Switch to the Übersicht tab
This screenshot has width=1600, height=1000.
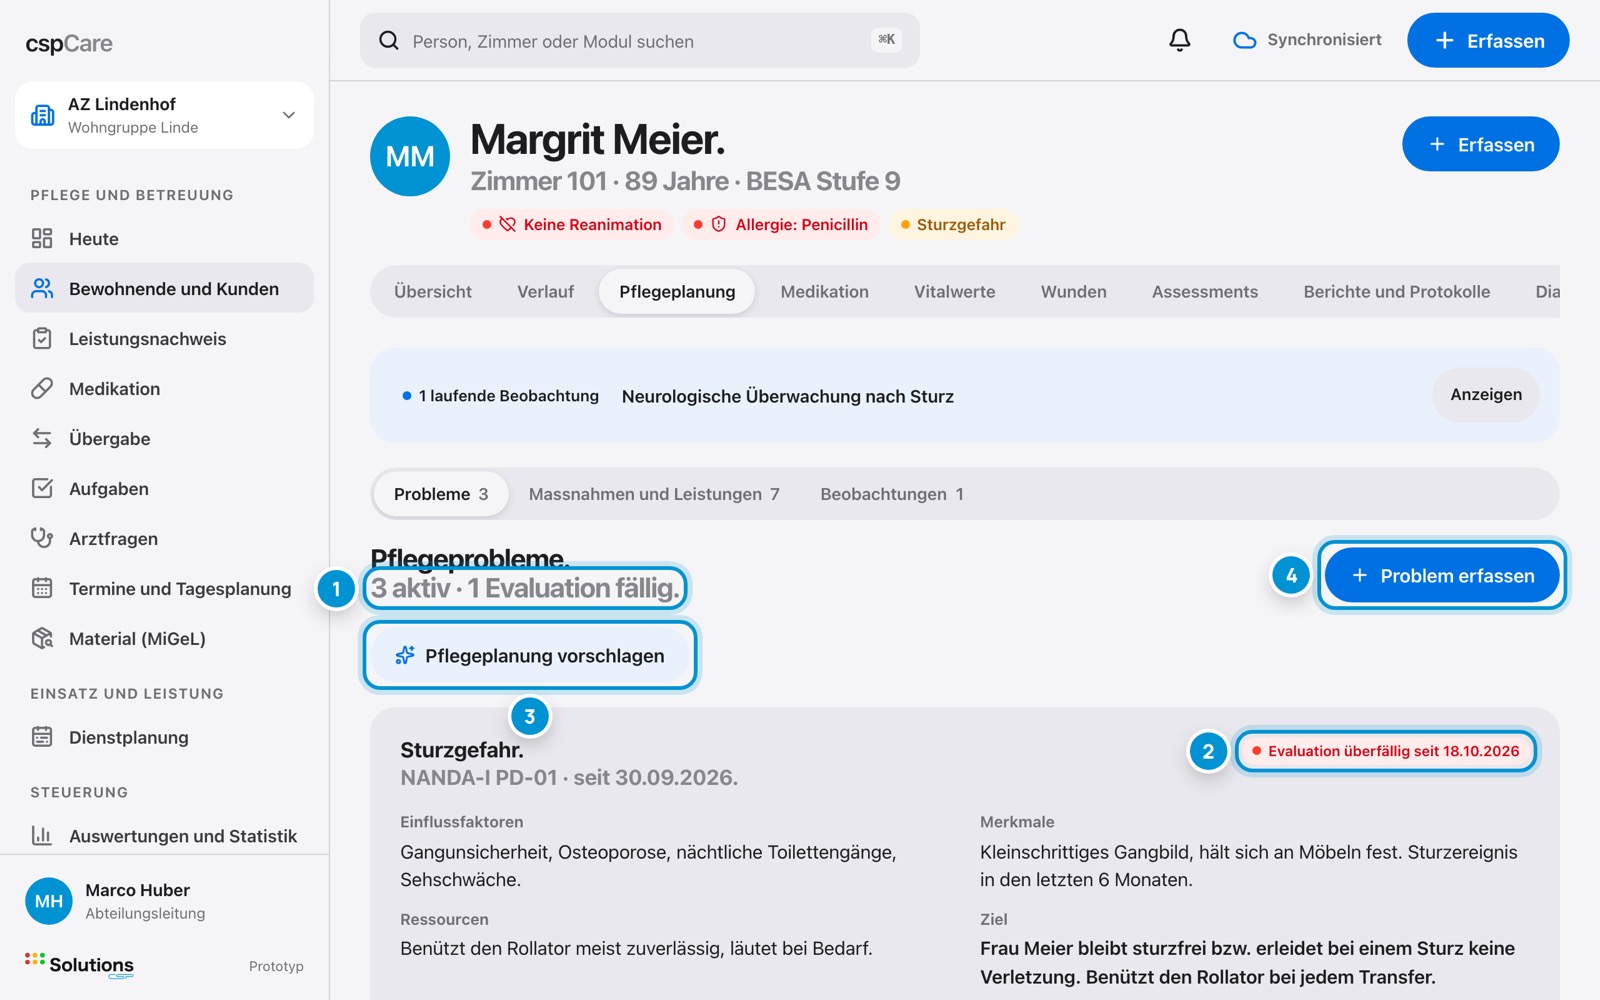click(433, 292)
